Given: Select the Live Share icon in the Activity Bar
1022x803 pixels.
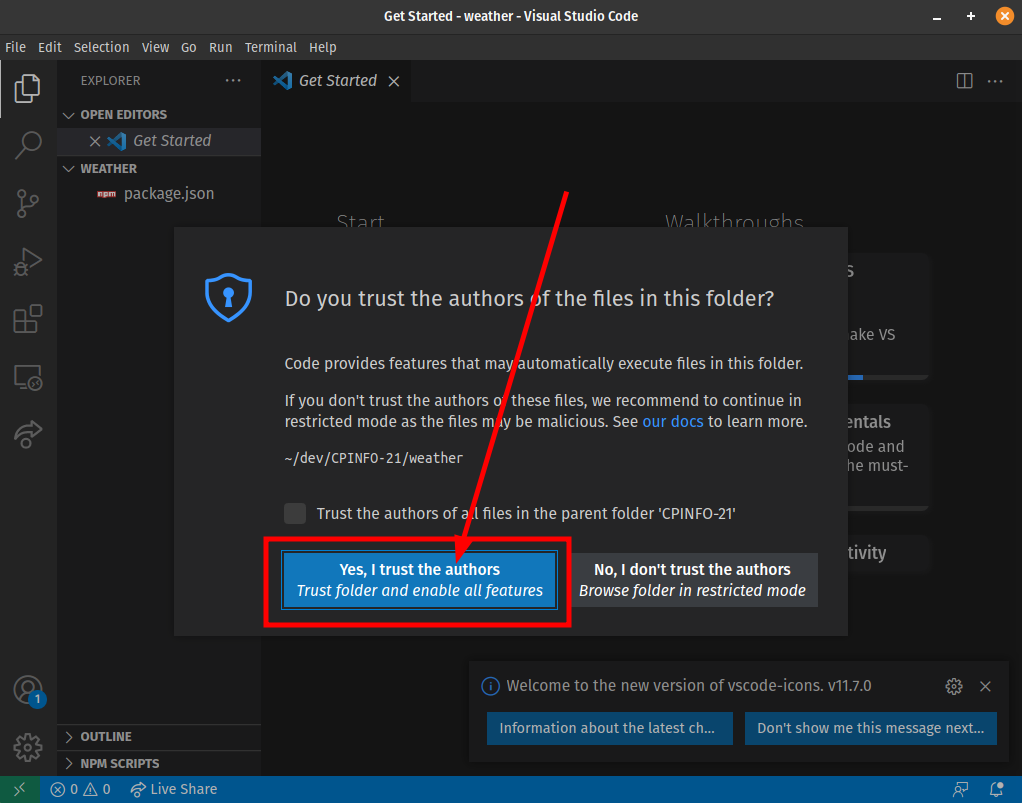Looking at the screenshot, I should tap(28, 434).
